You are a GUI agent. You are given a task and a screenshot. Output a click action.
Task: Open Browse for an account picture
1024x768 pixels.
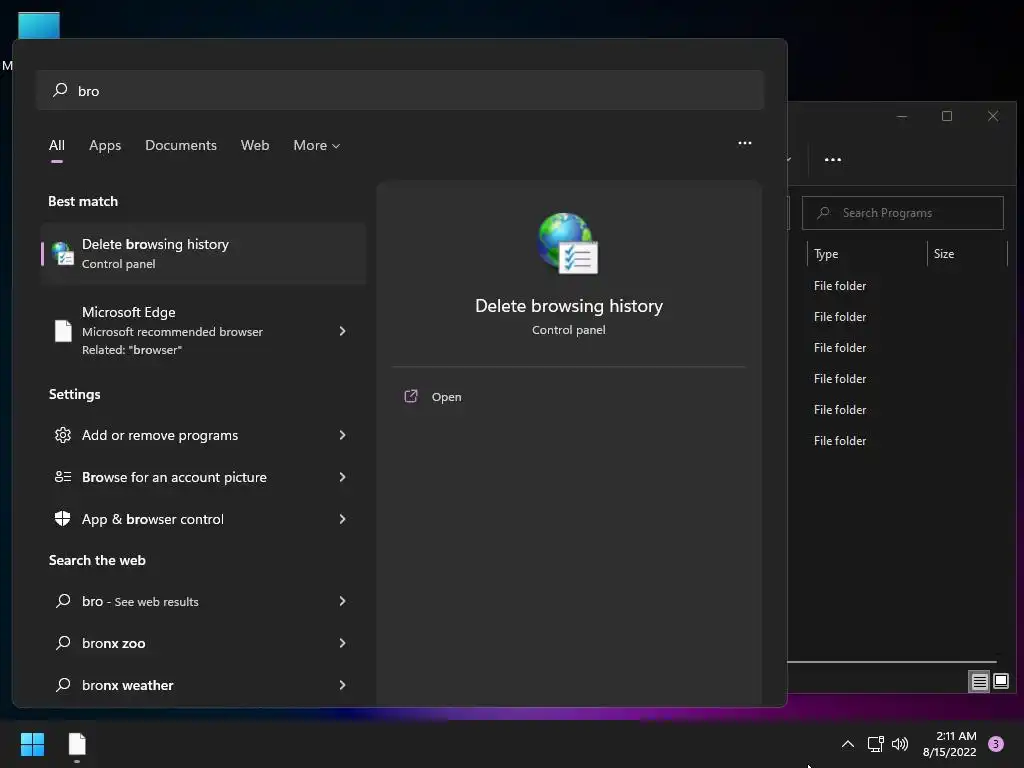tap(203, 477)
